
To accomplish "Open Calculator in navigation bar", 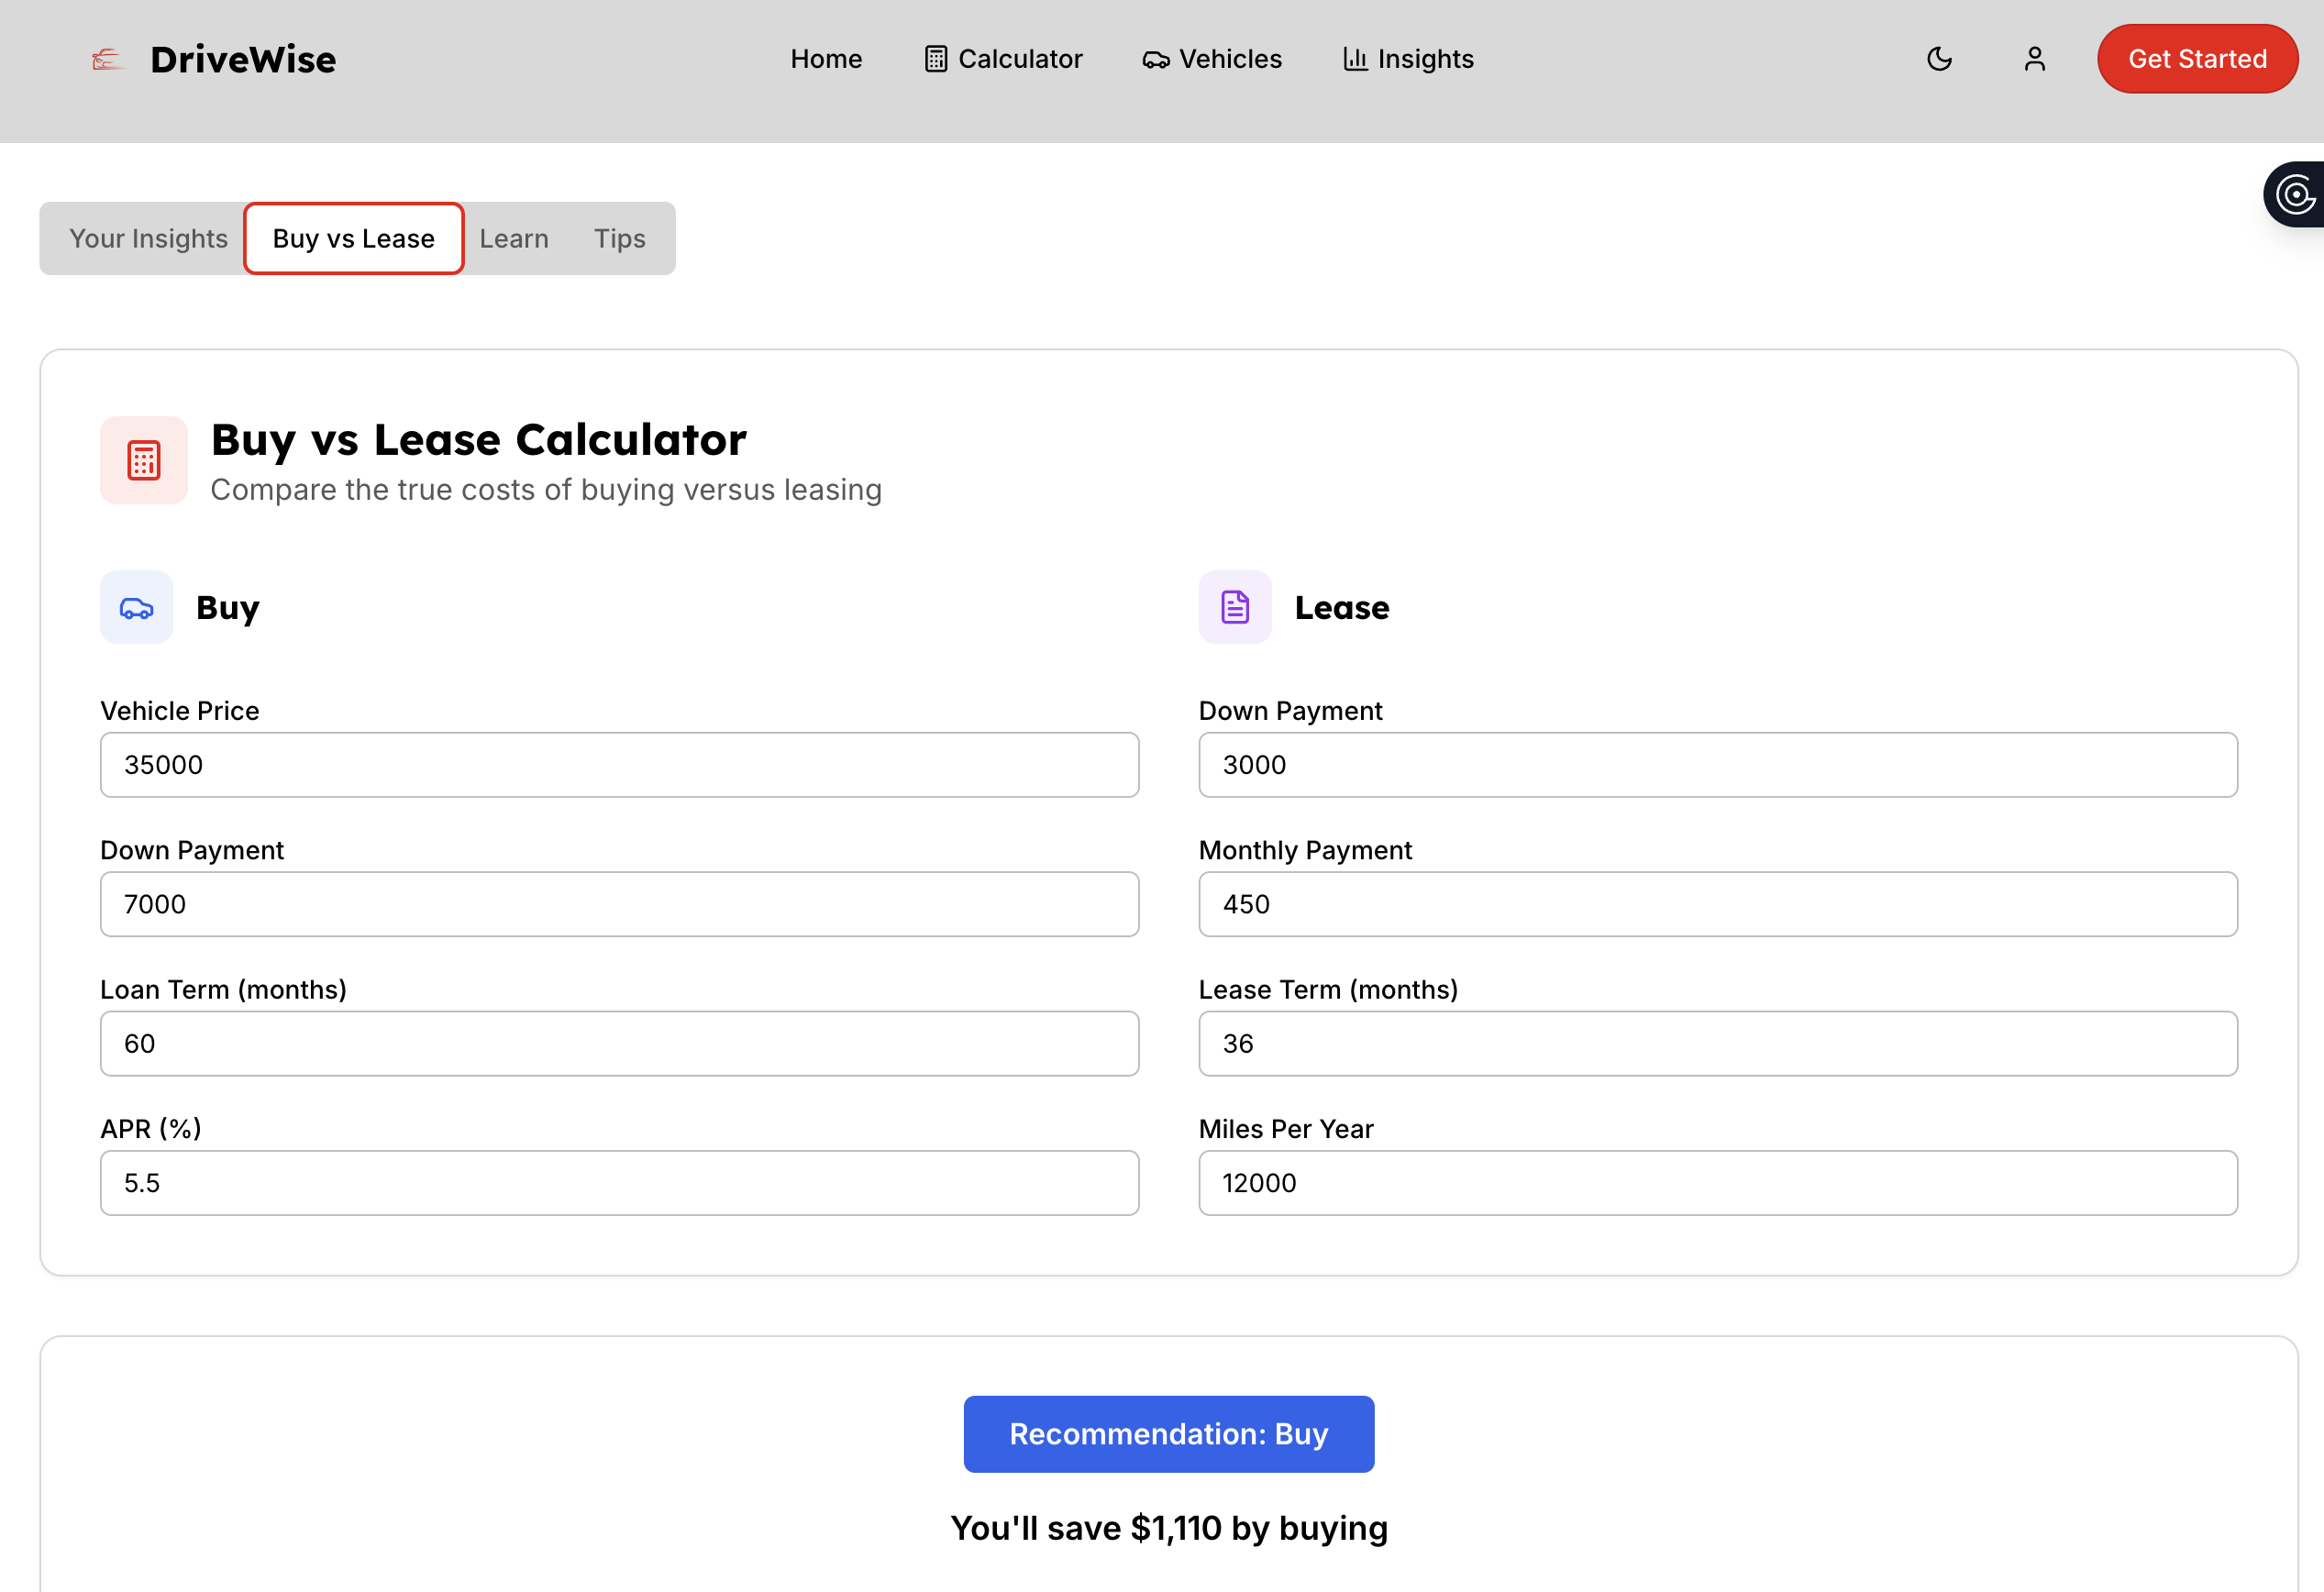I will tap(1003, 59).
